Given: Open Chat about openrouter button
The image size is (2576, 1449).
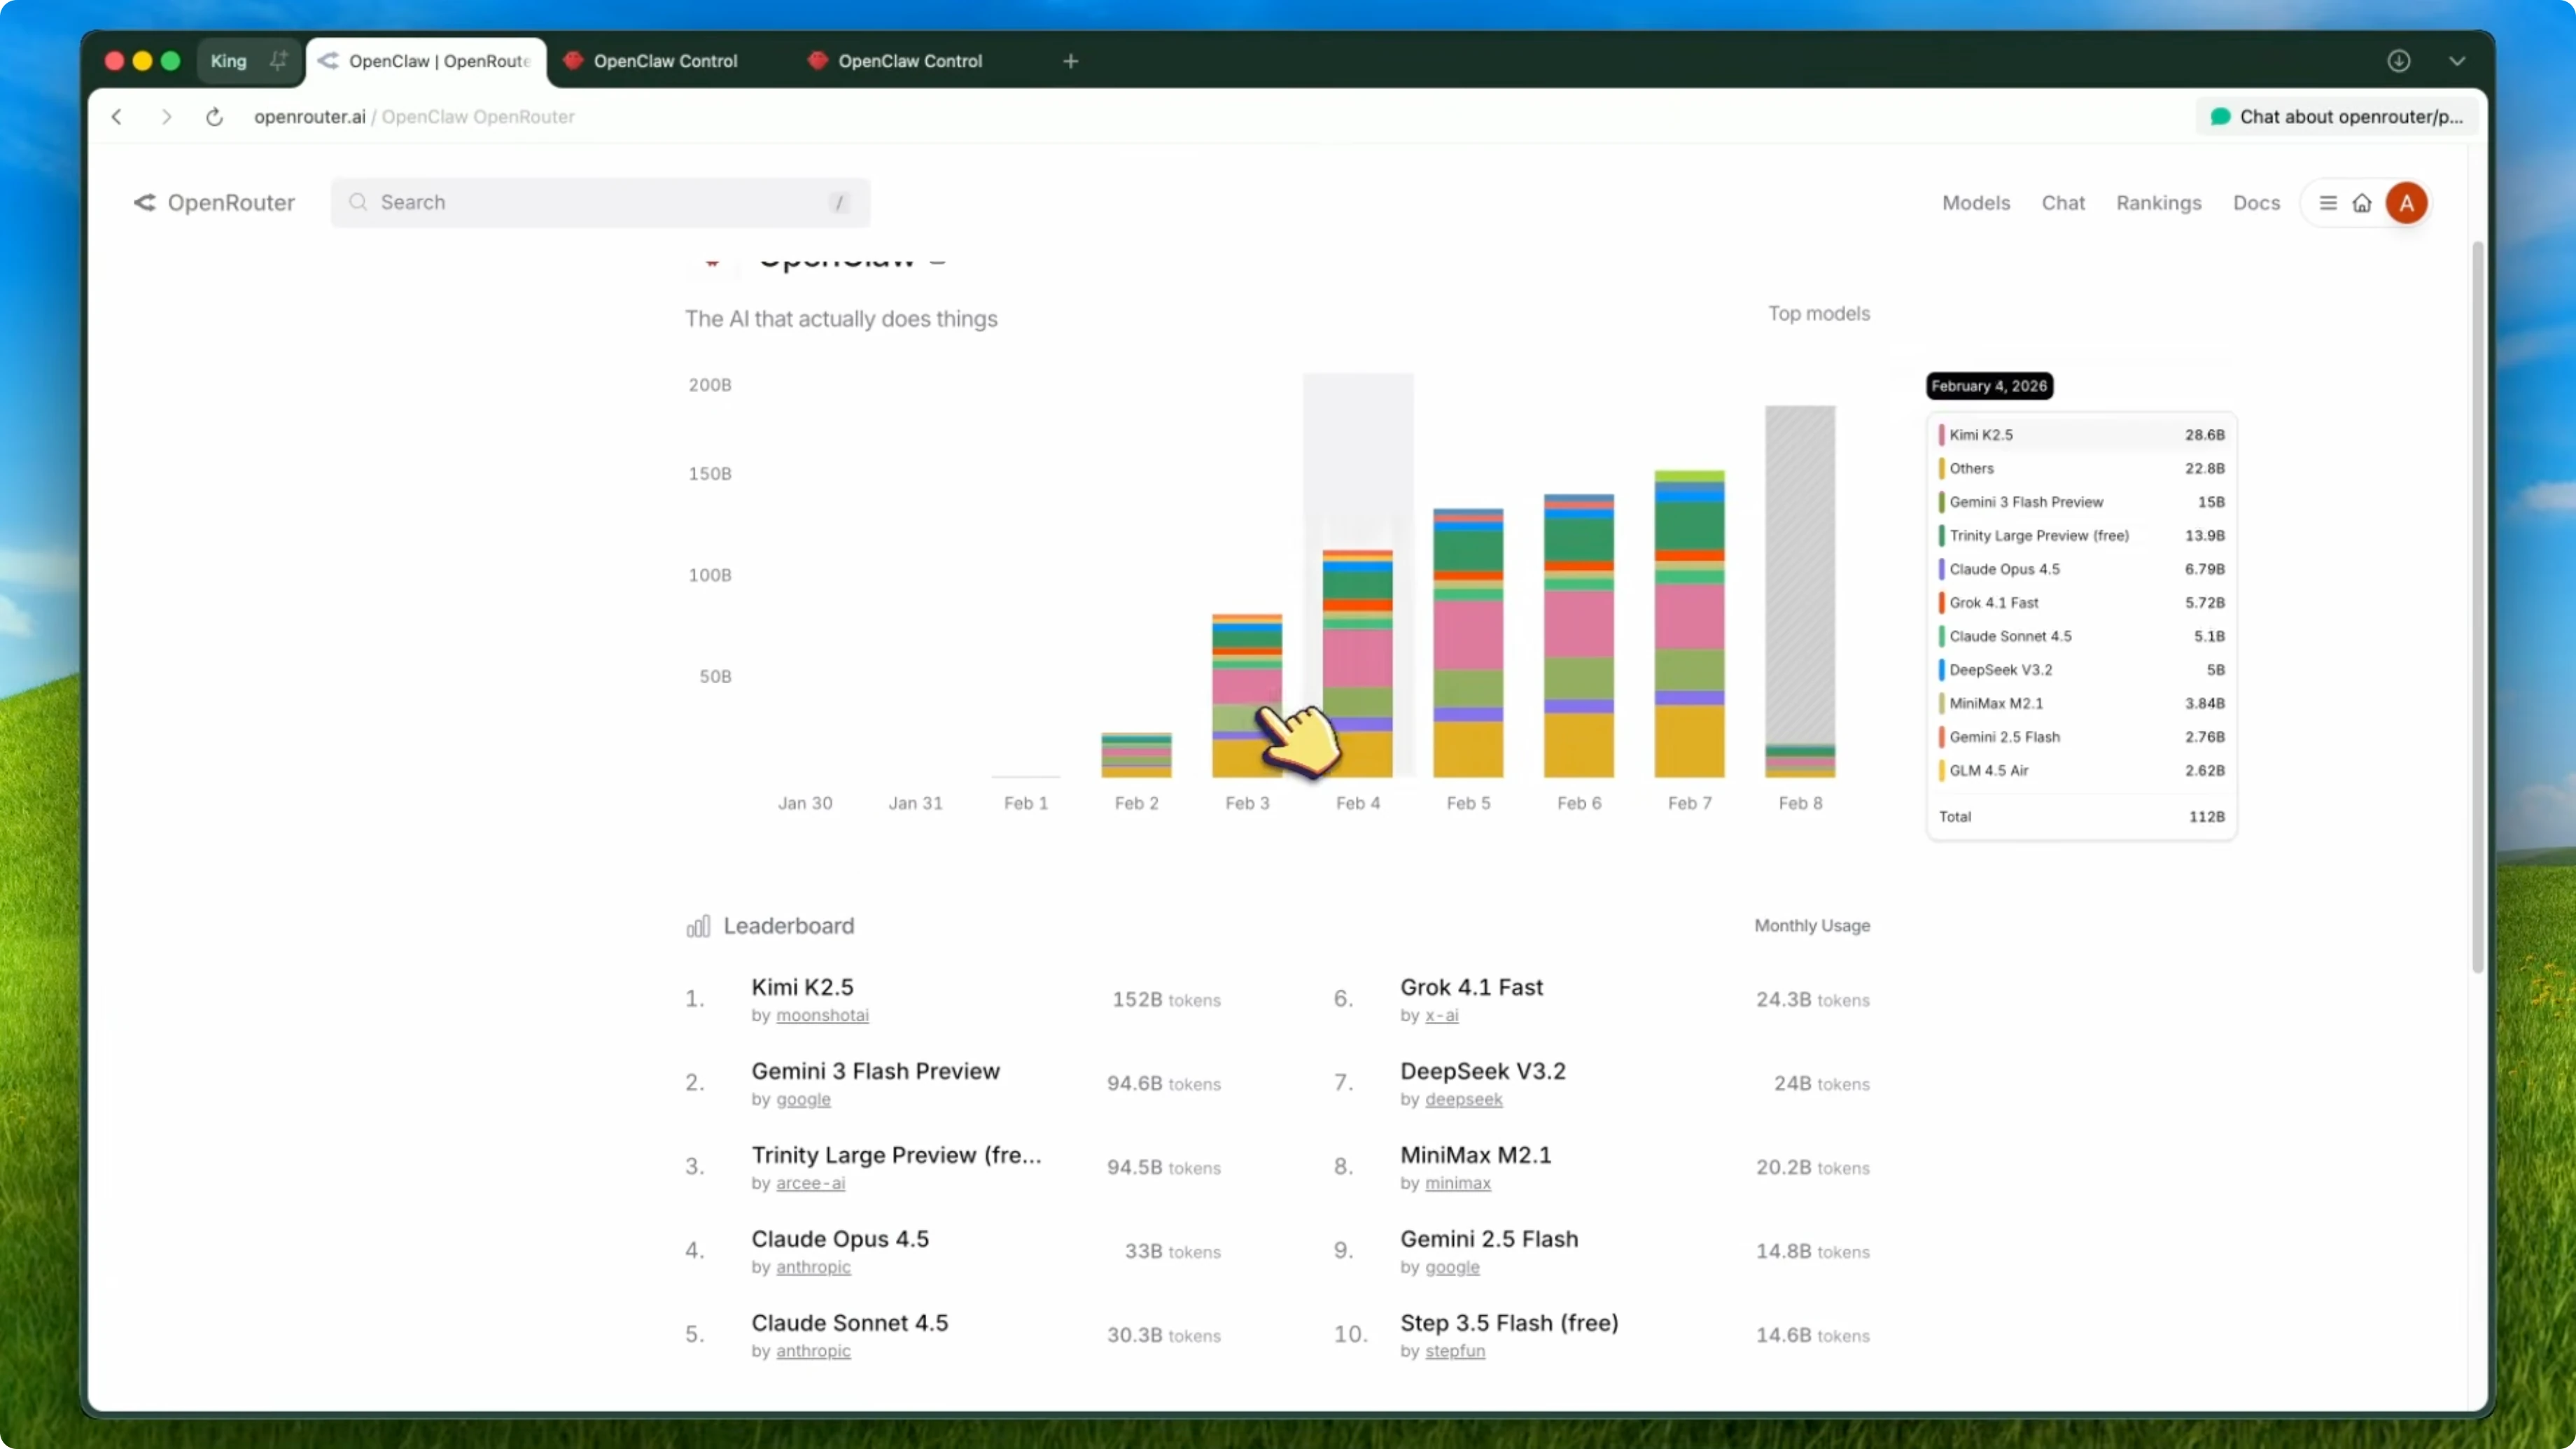Looking at the screenshot, I should (x=2339, y=117).
